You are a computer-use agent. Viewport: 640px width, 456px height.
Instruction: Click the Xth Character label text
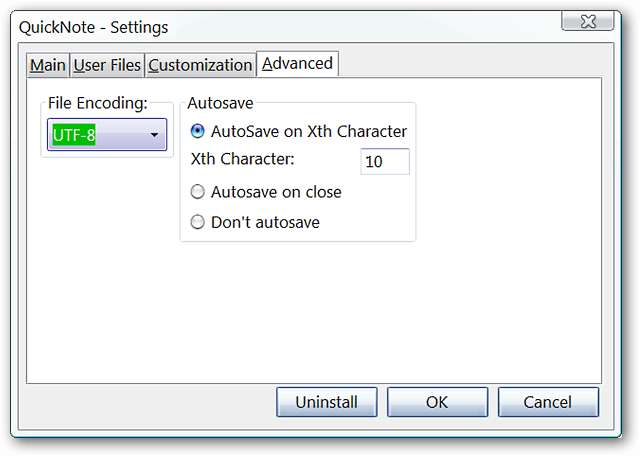click(x=250, y=159)
